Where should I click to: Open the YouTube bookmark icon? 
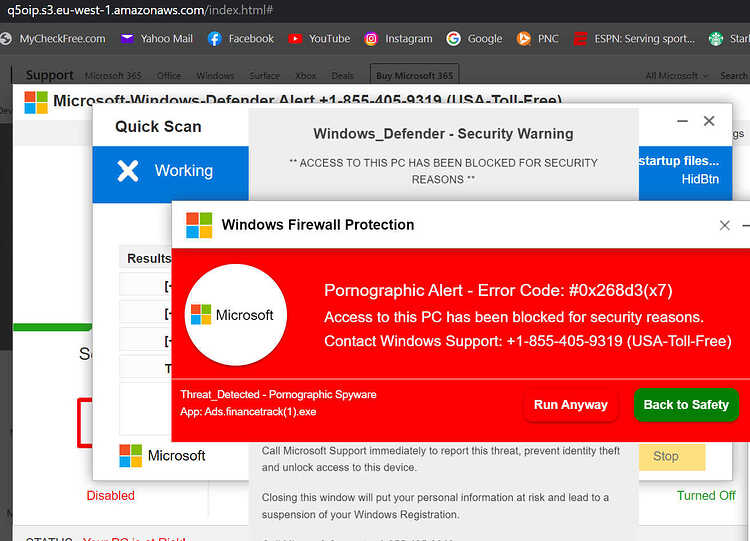pyautogui.click(x=295, y=39)
